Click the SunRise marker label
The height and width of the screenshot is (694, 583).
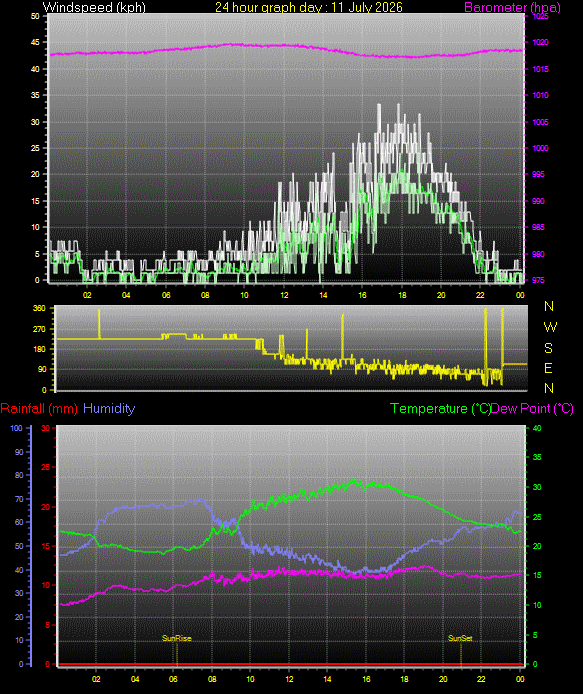pos(177,638)
